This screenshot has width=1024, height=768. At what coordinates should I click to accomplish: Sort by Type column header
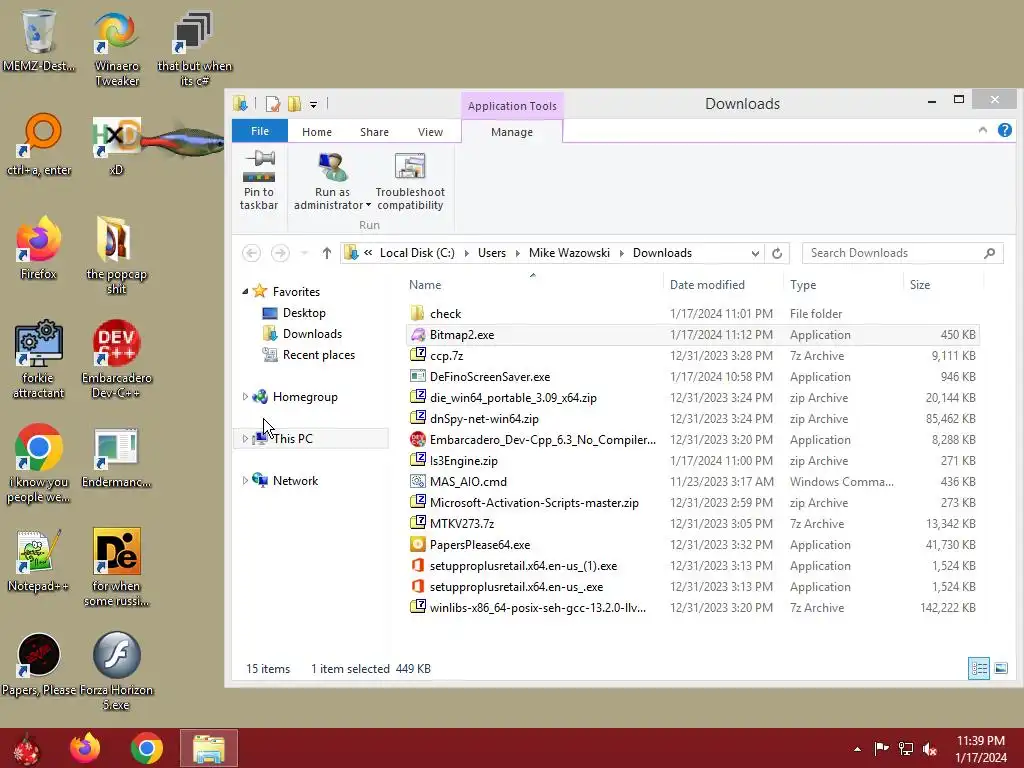pos(843,285)
